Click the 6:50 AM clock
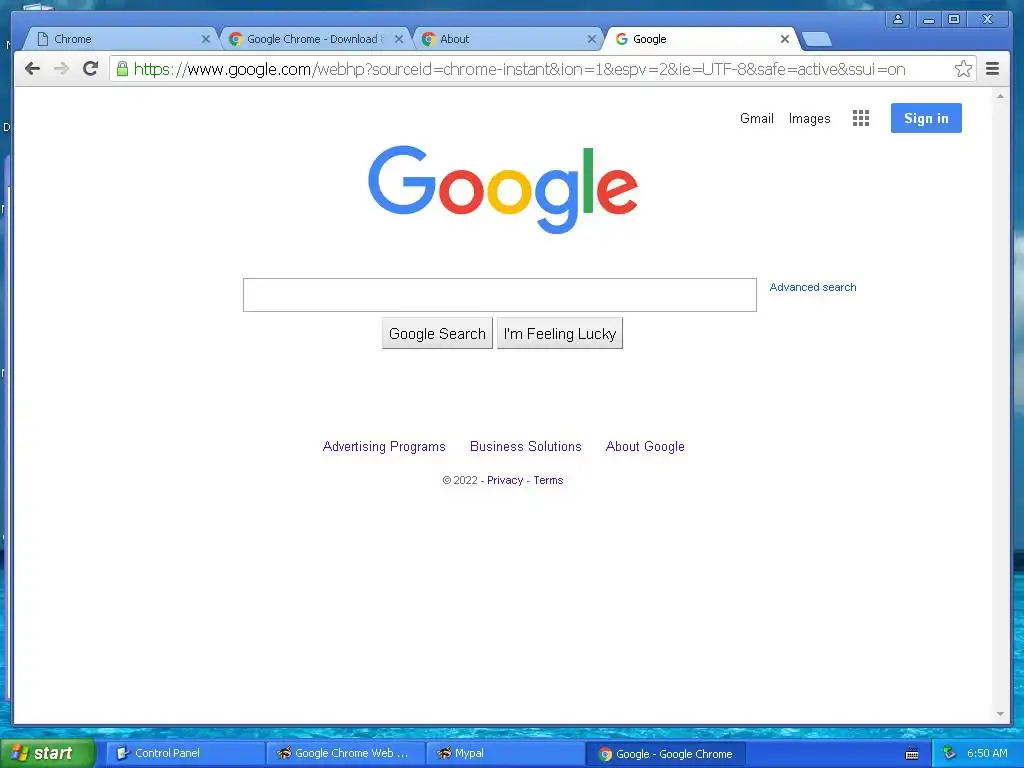The image size is (1024, 768). tap(987, 754)
